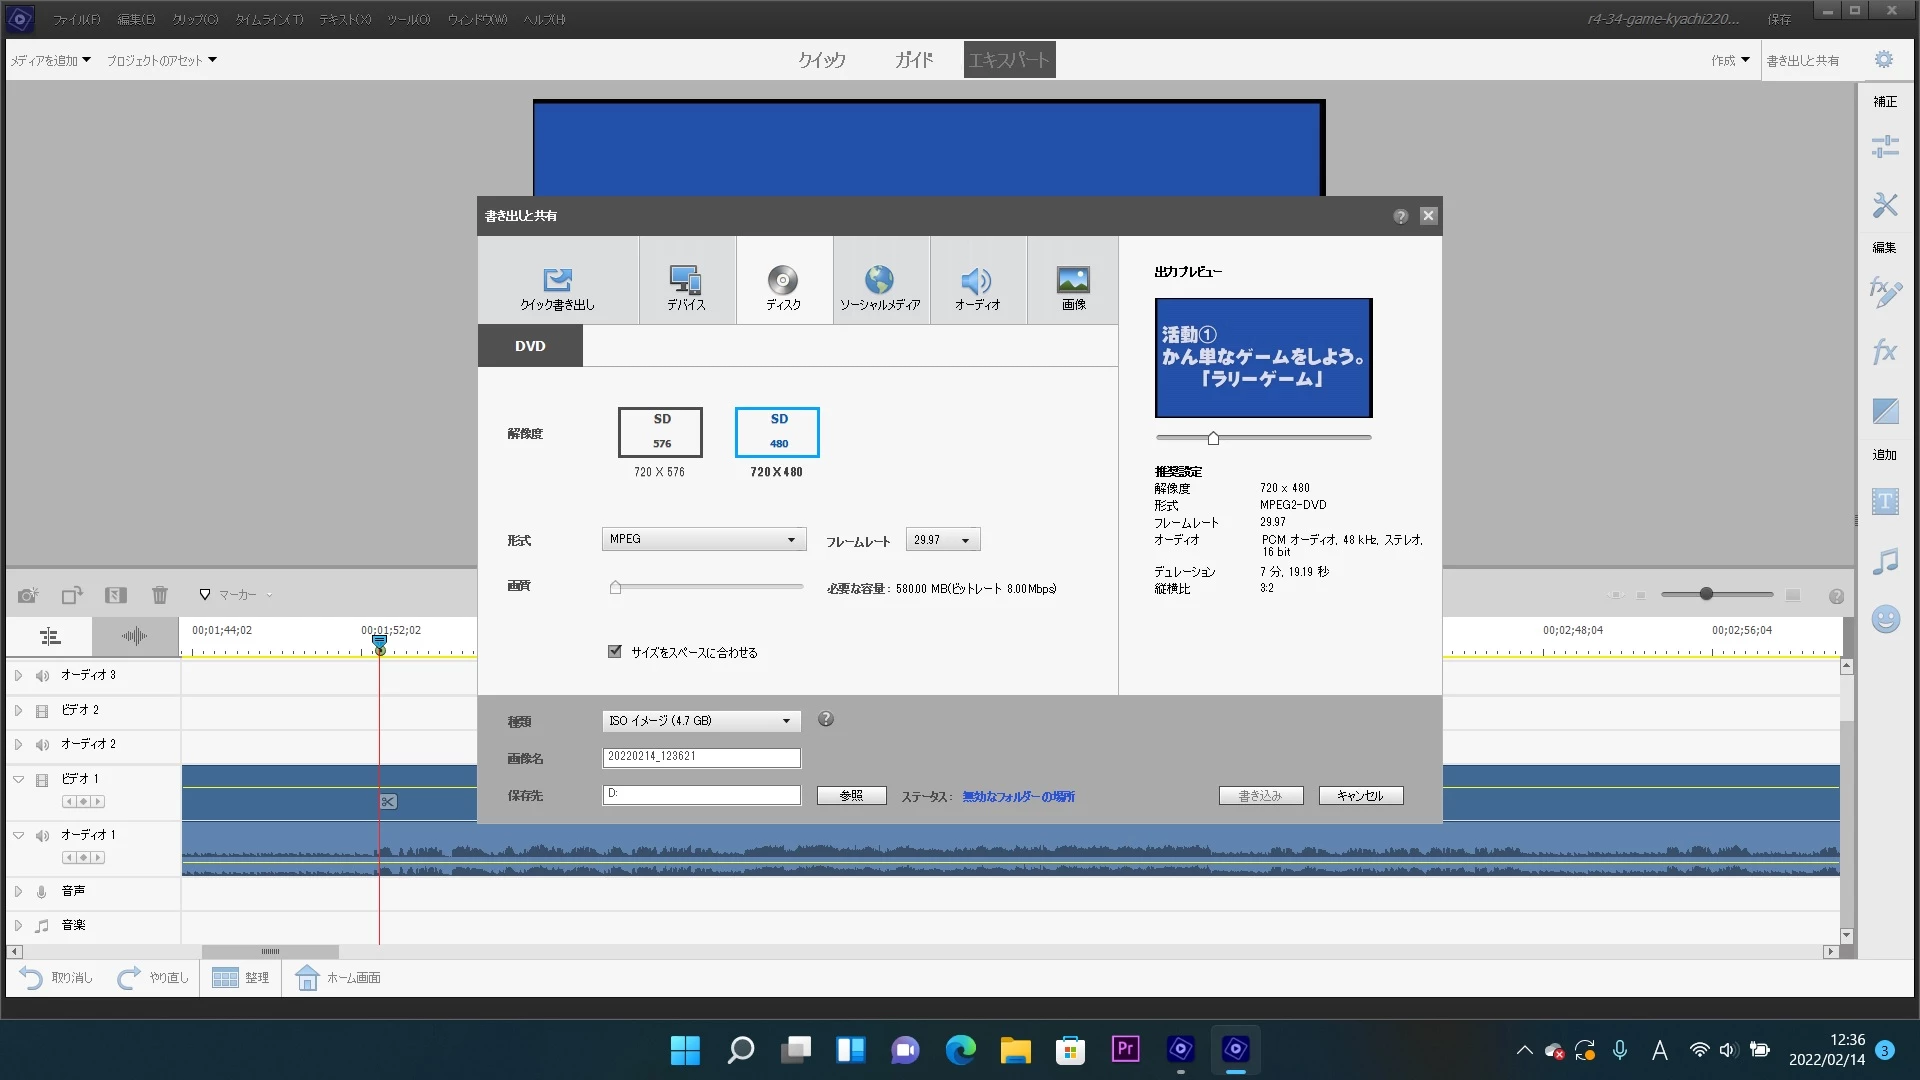Open the ISO イメージ type dropdown
The image size is (1920, 1080).
click(701, 720)
